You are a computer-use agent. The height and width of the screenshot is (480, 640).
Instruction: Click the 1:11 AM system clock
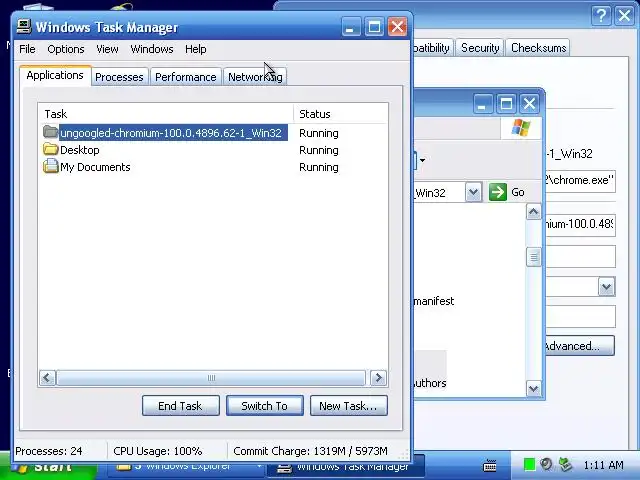(603, 465)
